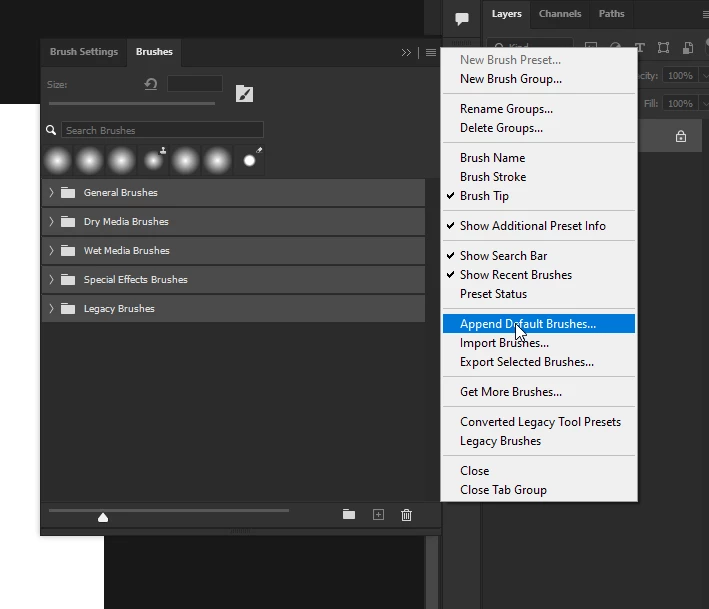Select the first recent brush thumbnail
The width and height of the screenshot is (709, 609).
click(57, 161)
